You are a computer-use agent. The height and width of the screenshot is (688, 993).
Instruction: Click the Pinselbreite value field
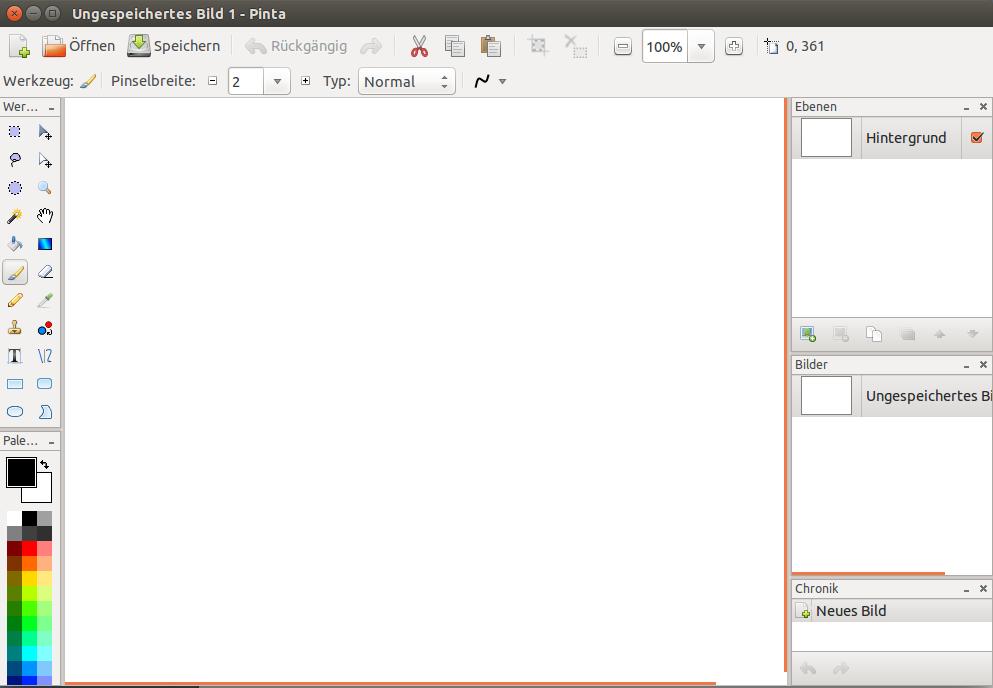[246, 81]
